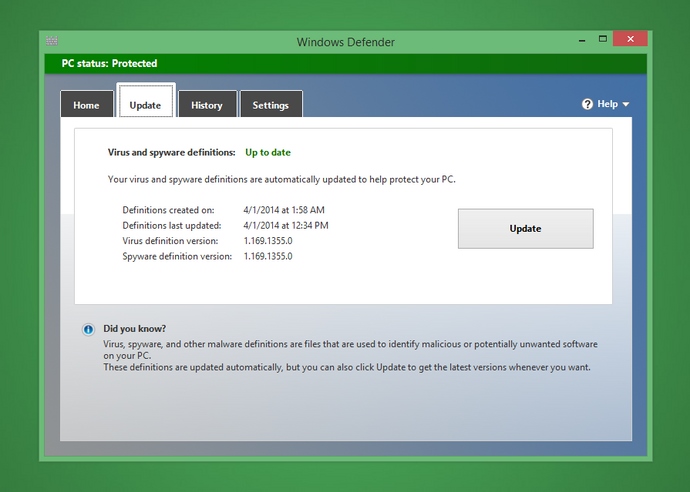The width and height of the screenshot is (690, 492).
Task: Click the 'Definitions created on:' label
Action: 168,210
